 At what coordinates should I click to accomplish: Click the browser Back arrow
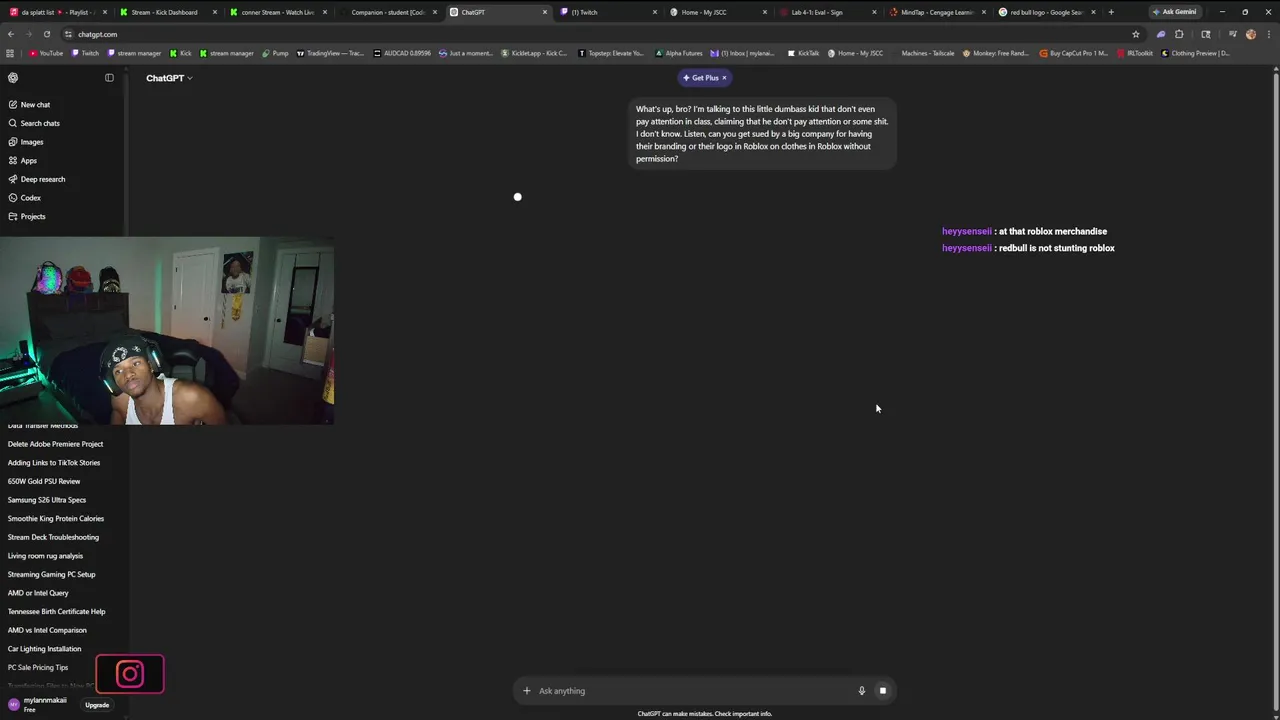pos(10,34)
